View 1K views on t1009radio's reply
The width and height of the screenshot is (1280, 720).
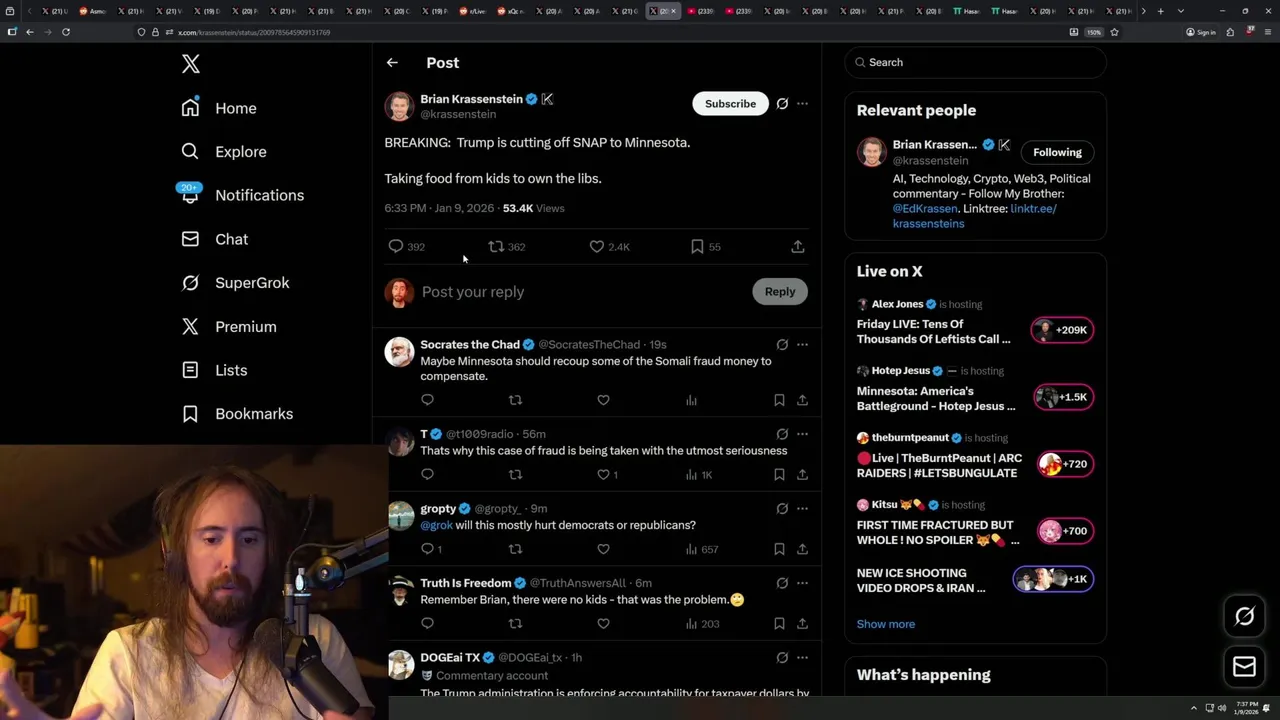(699, 475)
